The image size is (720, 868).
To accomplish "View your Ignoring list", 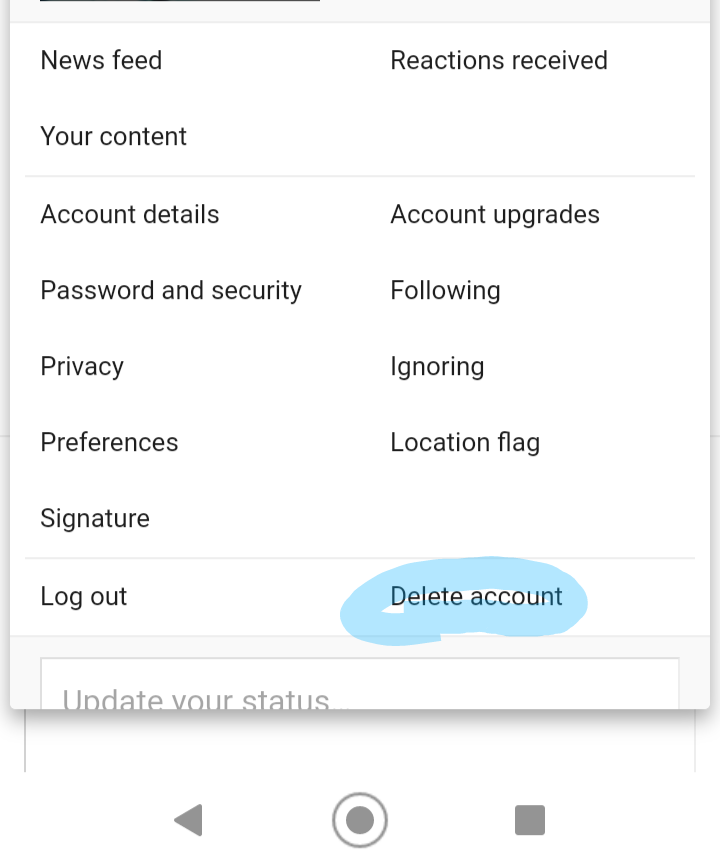I will click(x=437, y=366).
